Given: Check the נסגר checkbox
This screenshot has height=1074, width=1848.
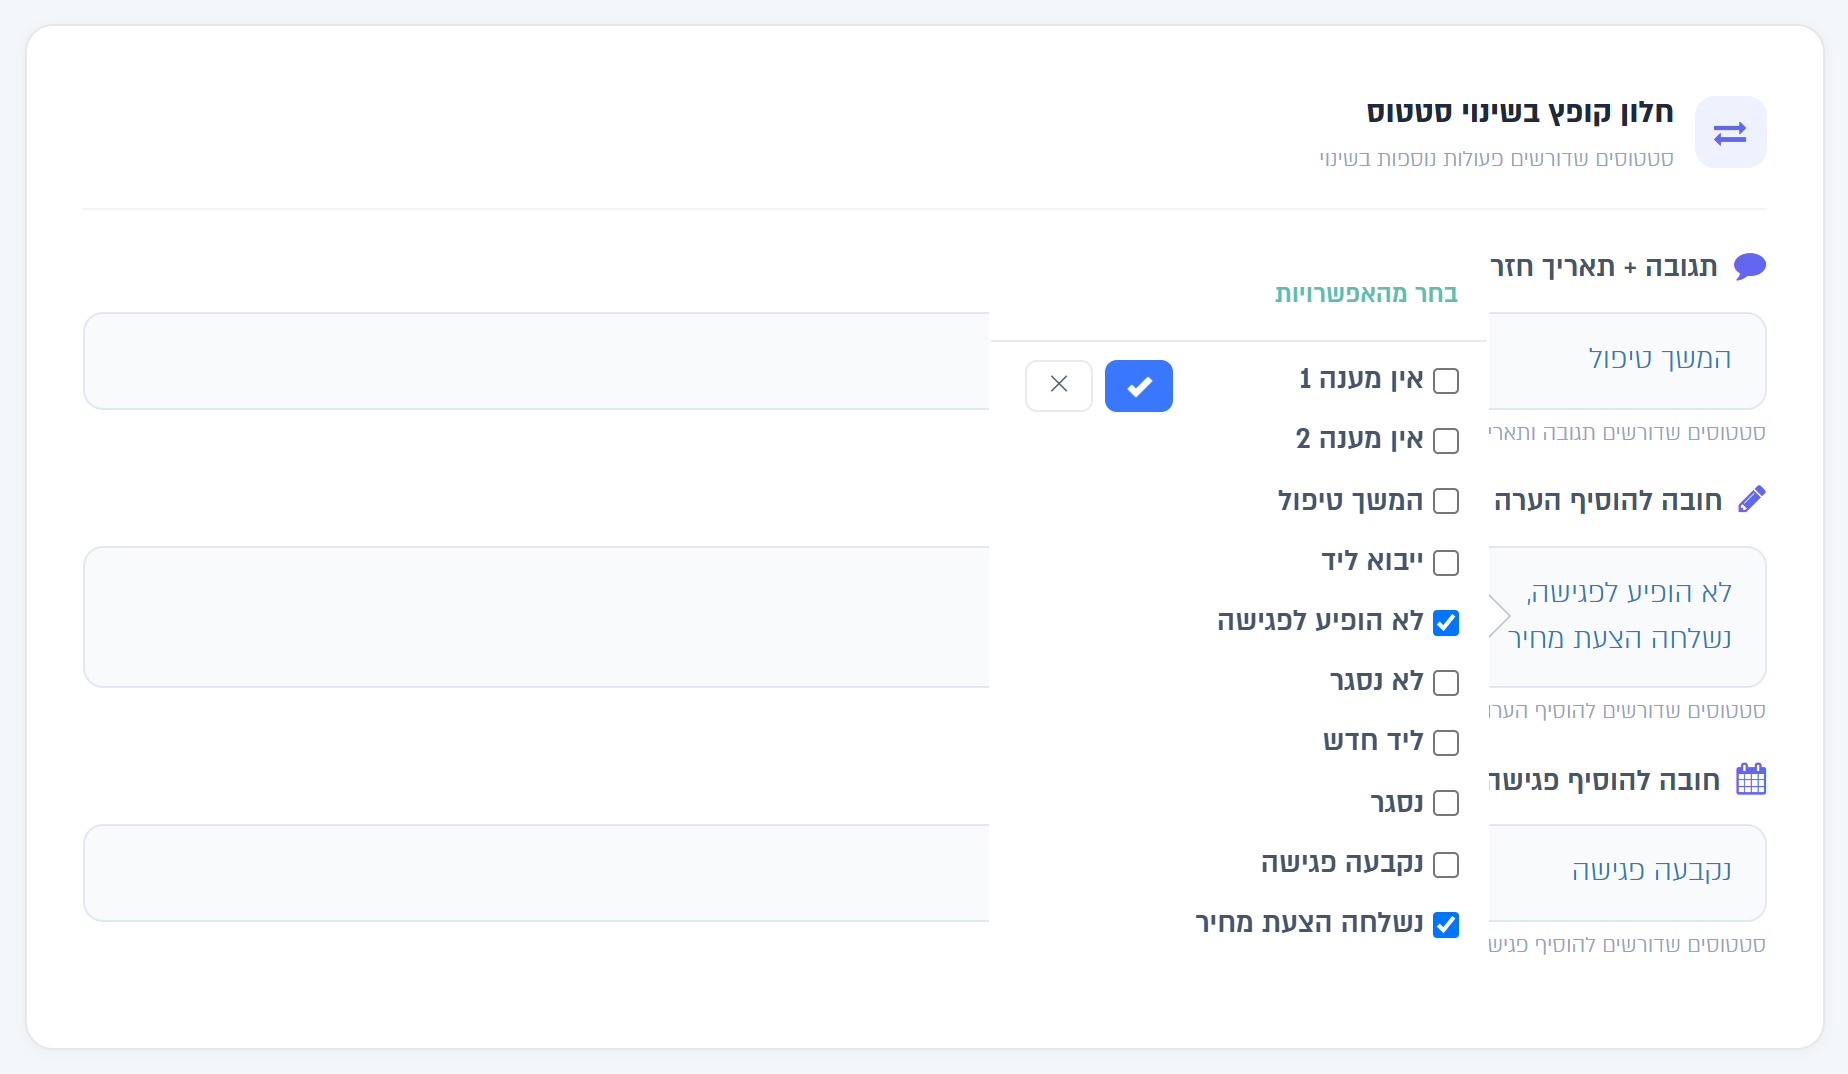Looking at the screenshot, I should [x=1446, y=803].
